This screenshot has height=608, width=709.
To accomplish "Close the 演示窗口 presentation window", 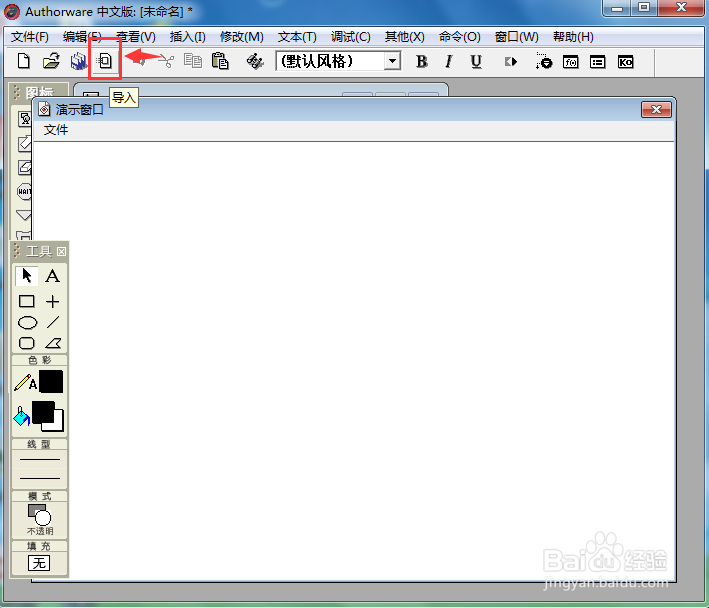I will point(656,109).
